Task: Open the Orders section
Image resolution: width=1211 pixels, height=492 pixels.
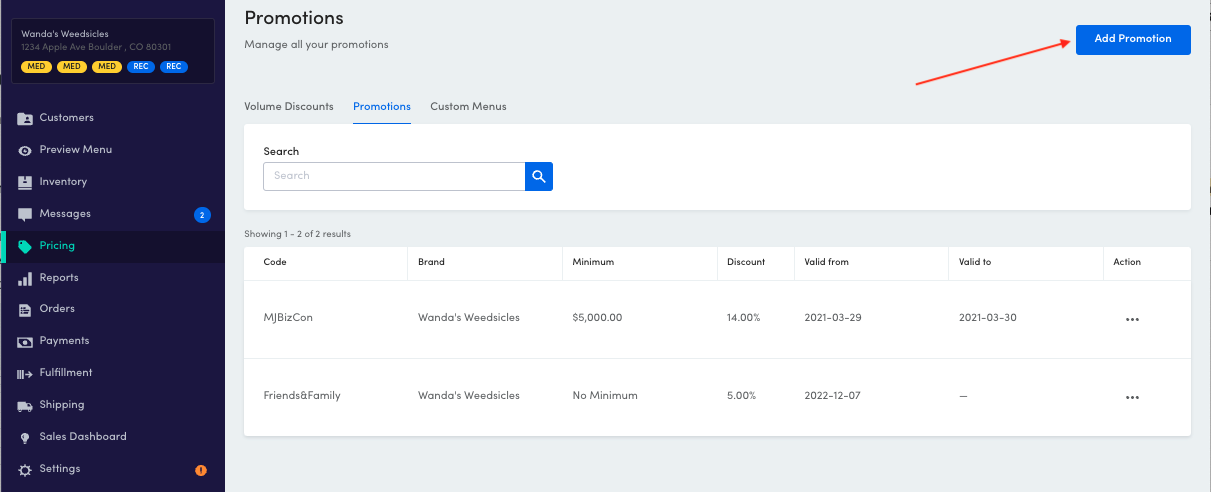Action: [x=57, y=309]
